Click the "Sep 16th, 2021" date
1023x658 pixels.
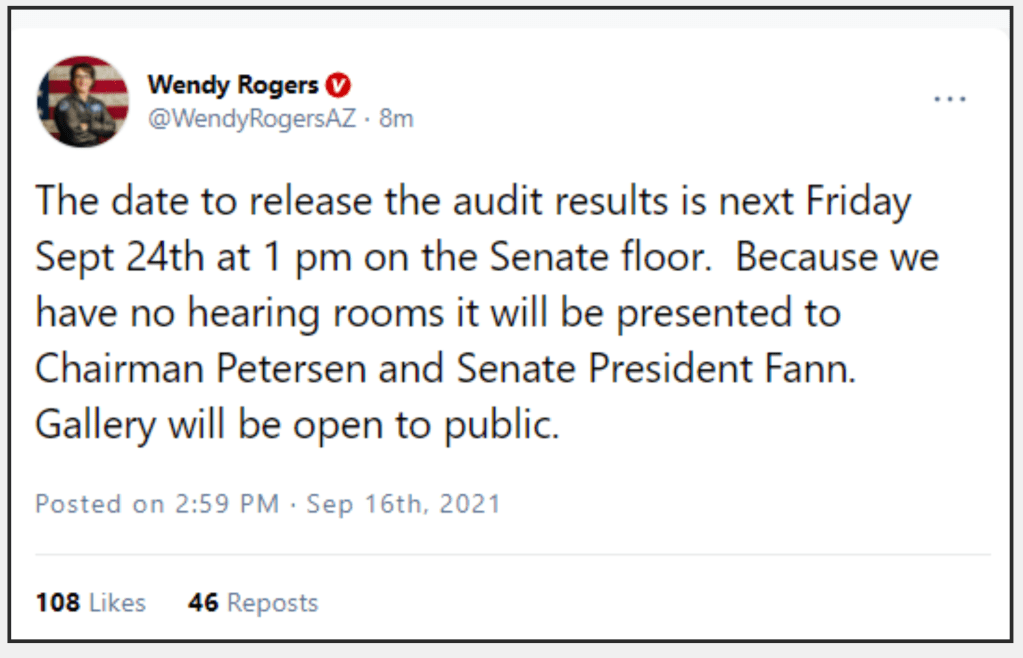[x=403, y=503]
